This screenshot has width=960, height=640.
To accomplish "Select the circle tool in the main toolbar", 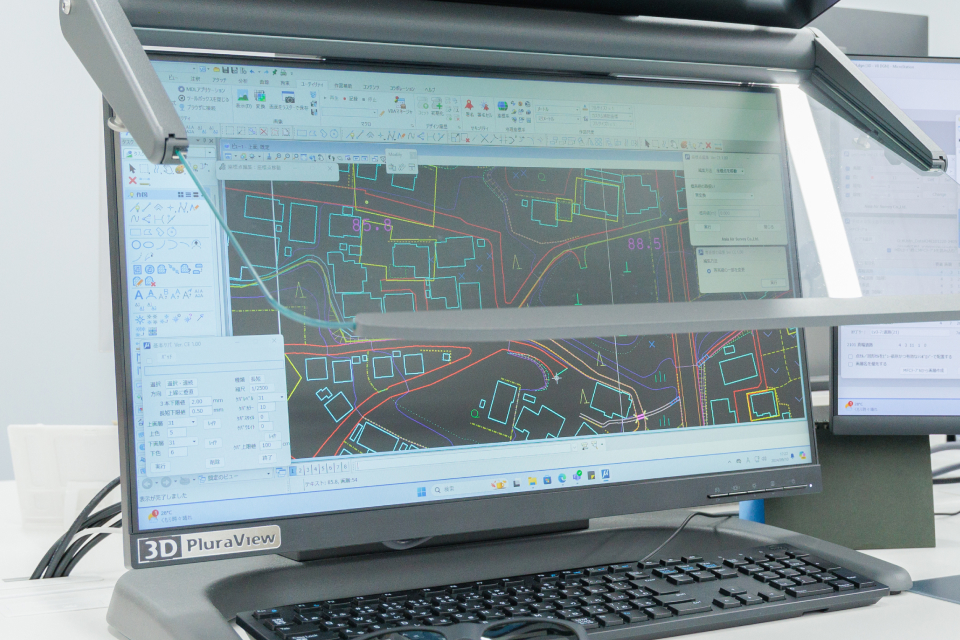I will pyautogui.click(x=334, y=134).
